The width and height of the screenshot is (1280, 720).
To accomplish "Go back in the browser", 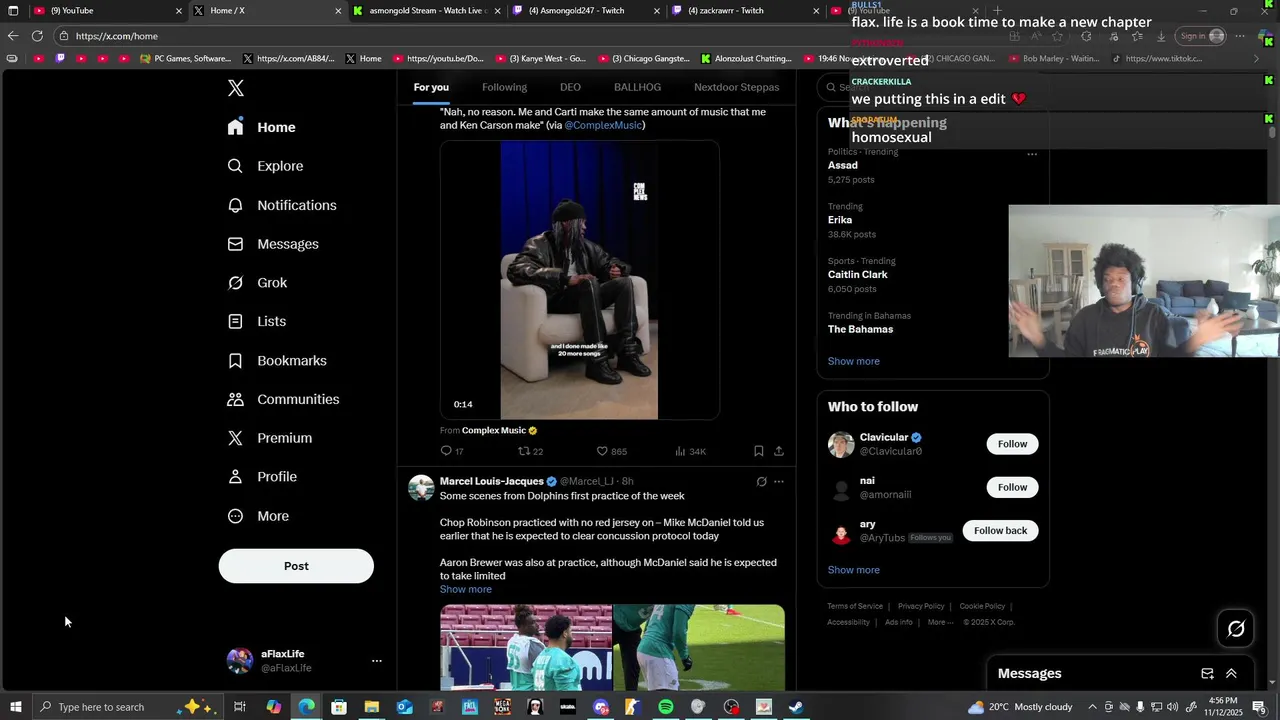I will [13, 36].
